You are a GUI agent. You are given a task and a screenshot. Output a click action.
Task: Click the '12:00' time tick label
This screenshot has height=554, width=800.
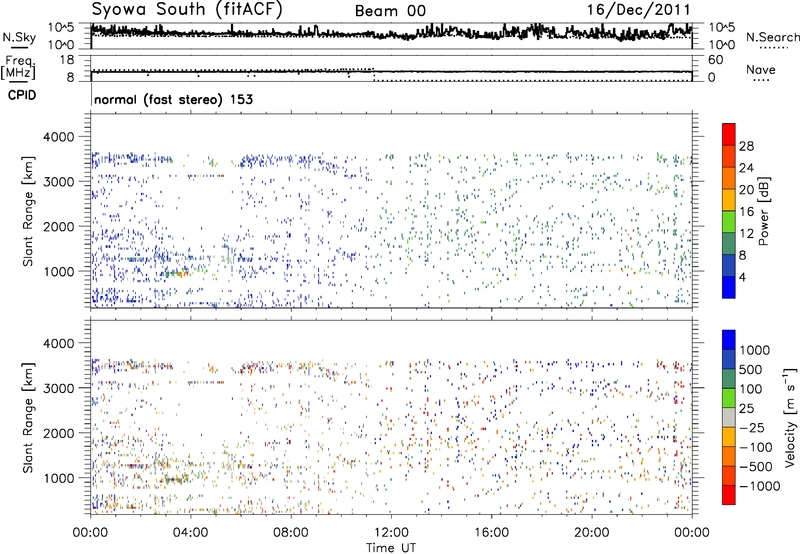[x=391, y=533]
